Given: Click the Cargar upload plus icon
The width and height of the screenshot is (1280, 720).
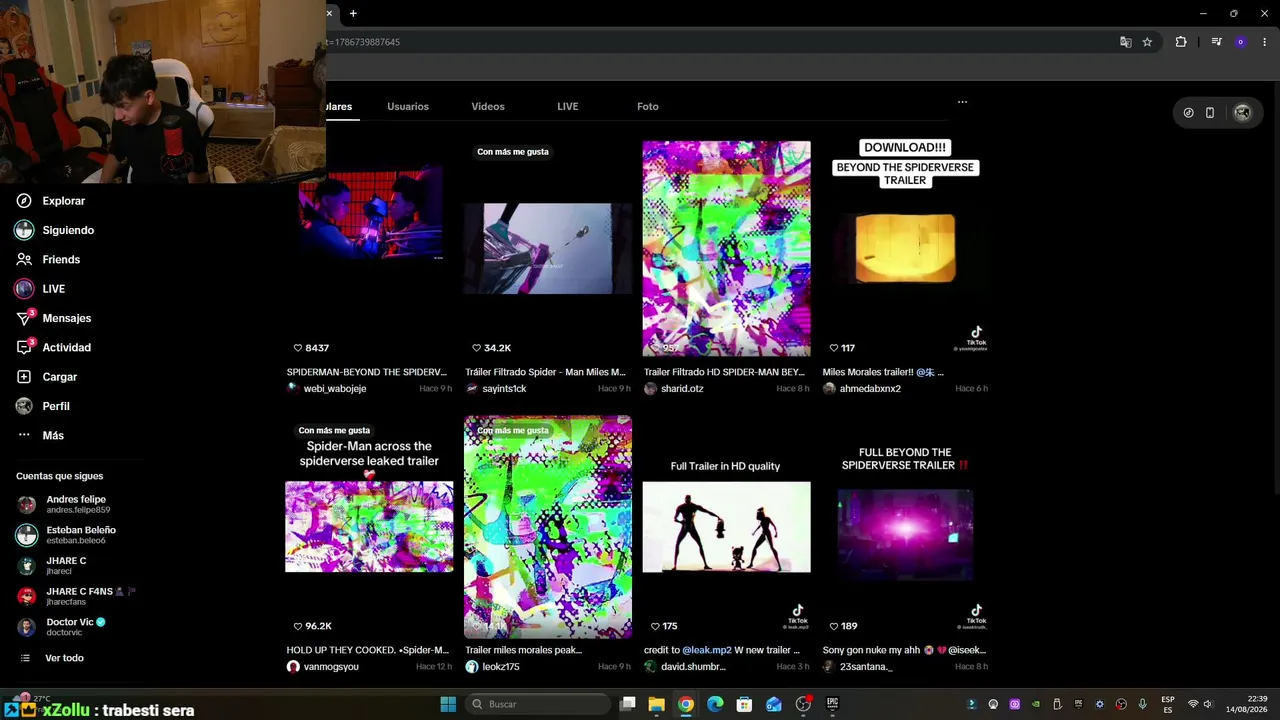Looking at the screenshot, I should click(24, 377).
